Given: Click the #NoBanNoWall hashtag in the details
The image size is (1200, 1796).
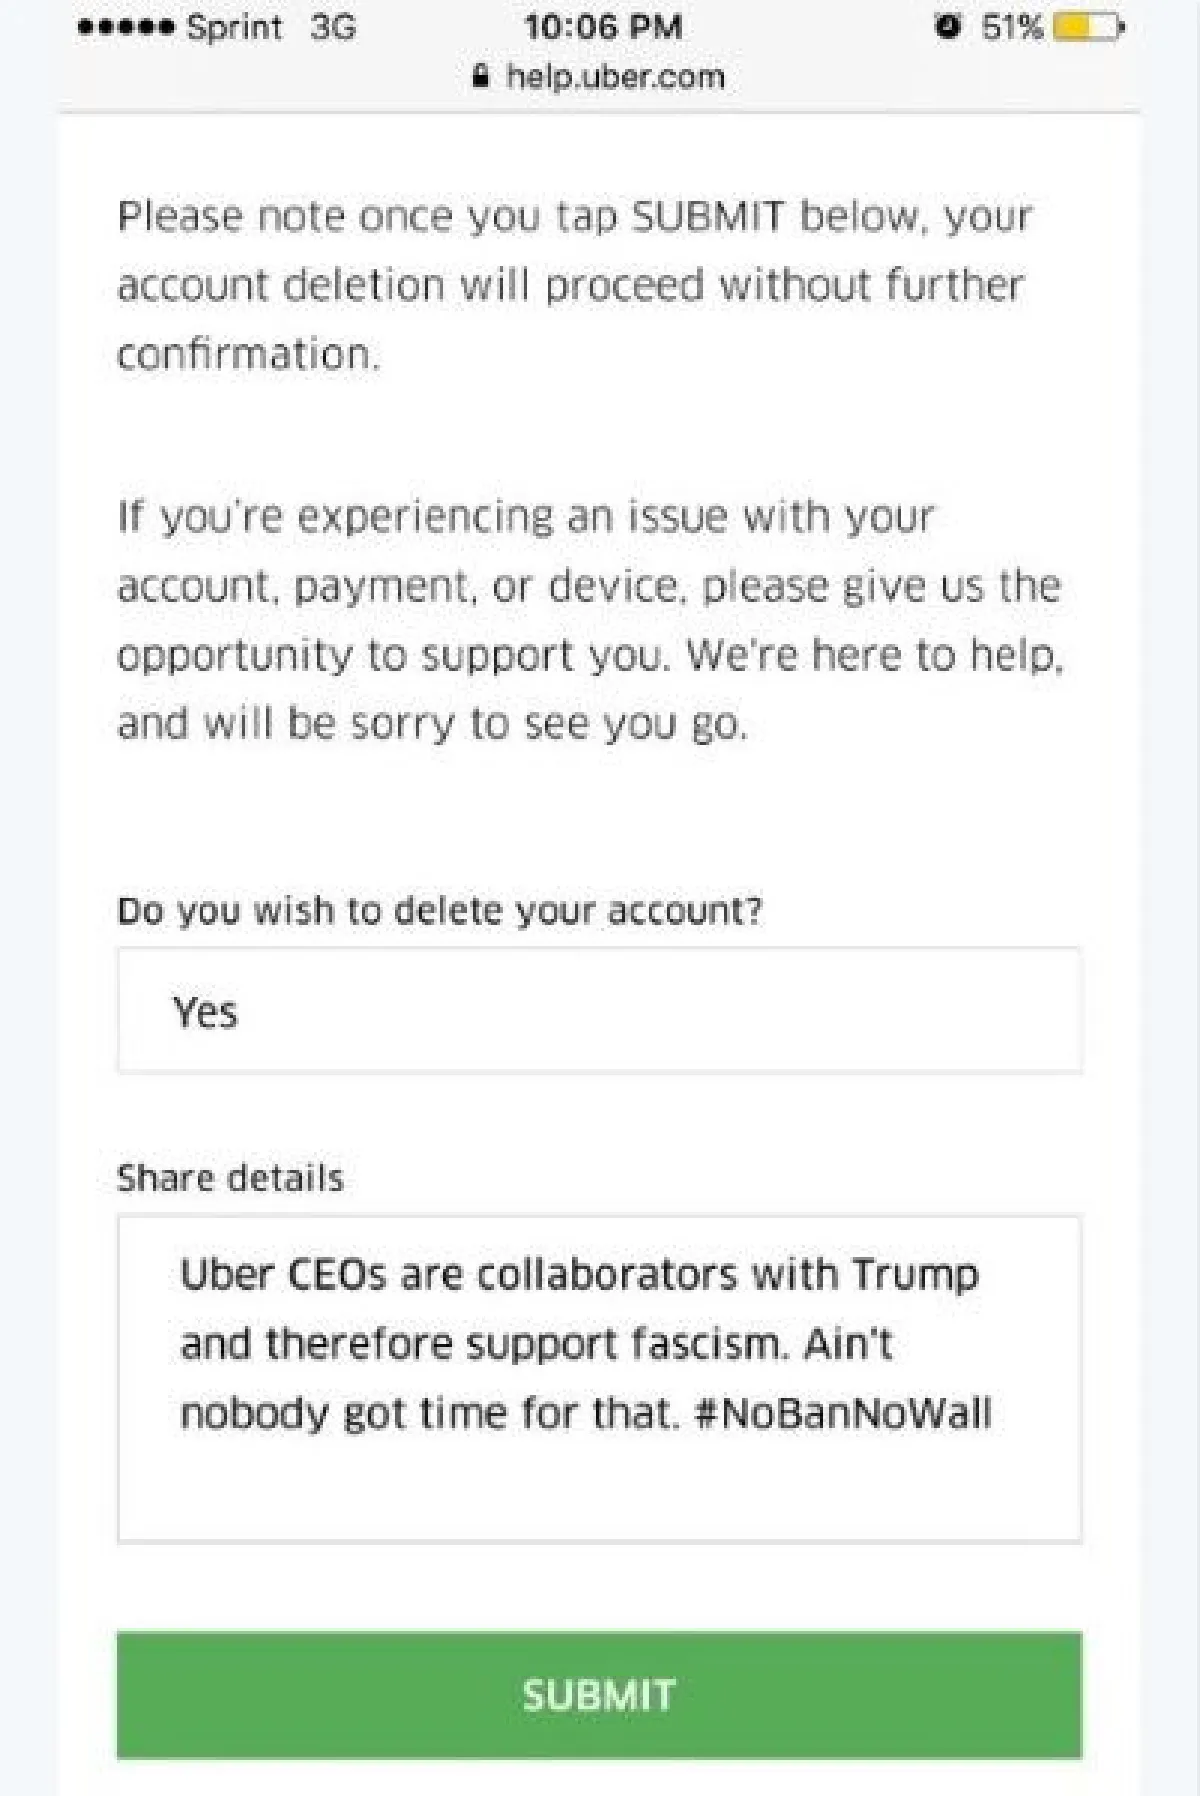Looking at the screenshot, I should coord(842,1414).
